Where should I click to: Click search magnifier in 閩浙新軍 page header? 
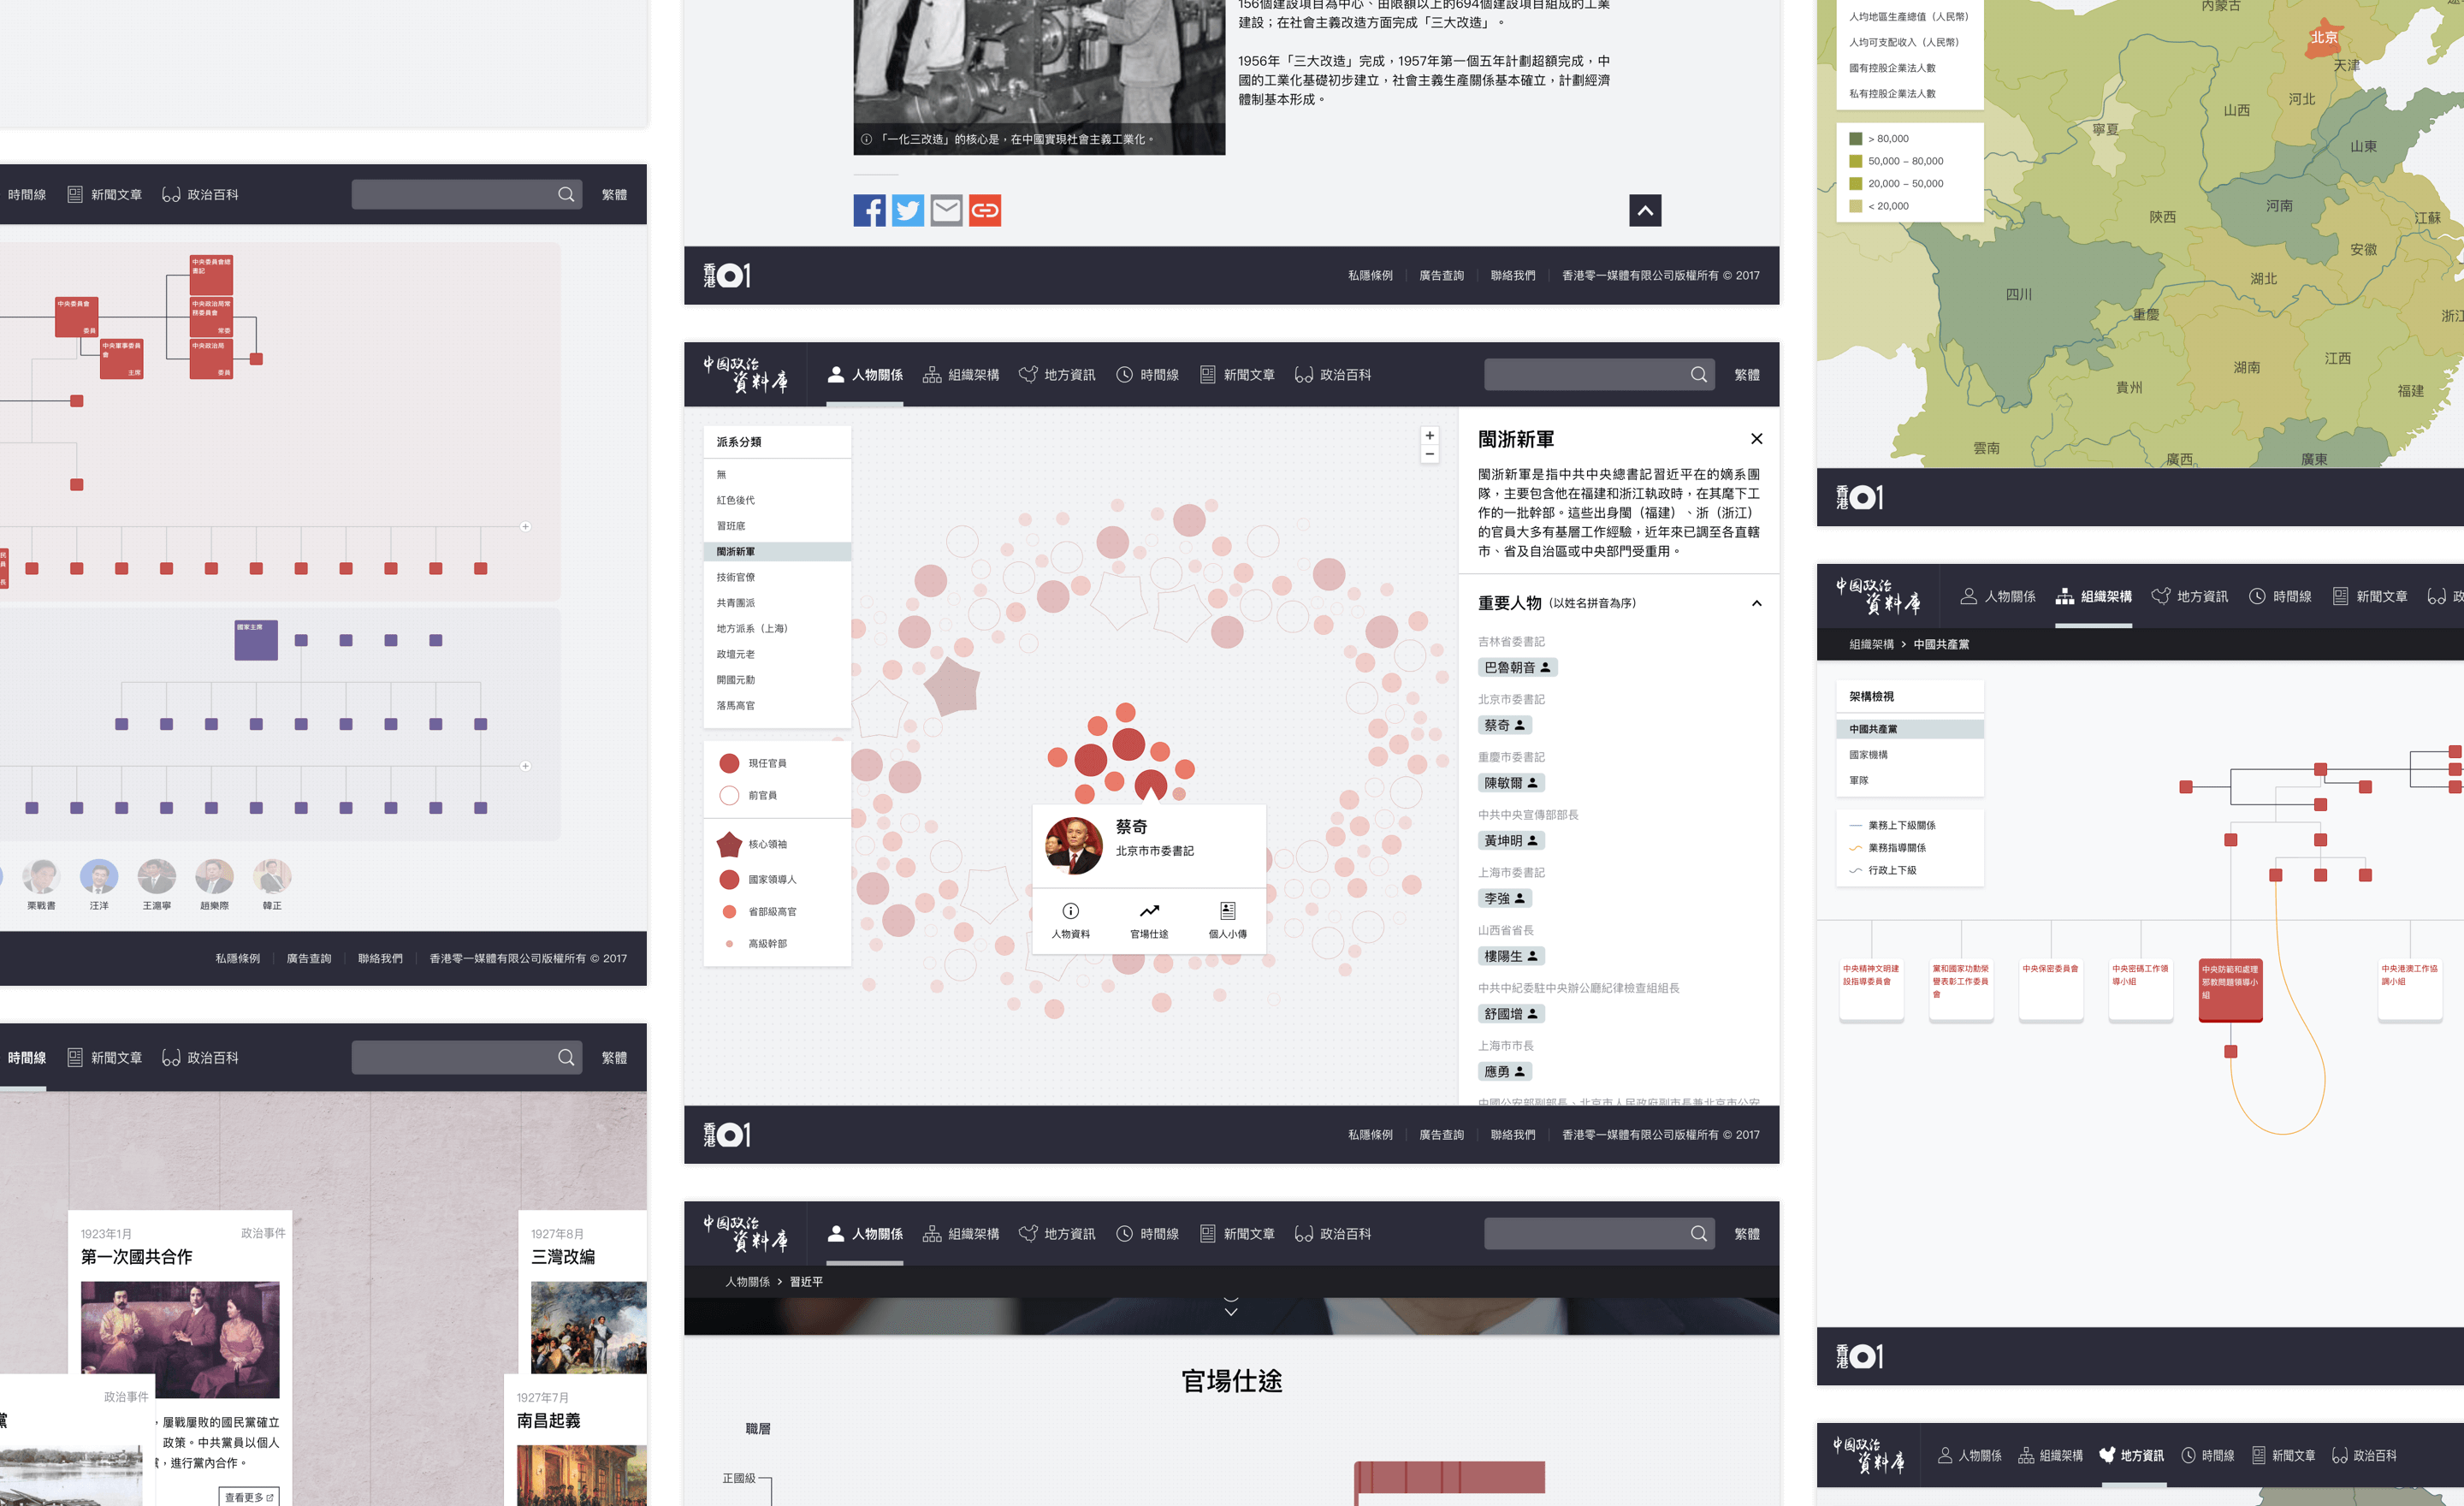pos(1699,375)
